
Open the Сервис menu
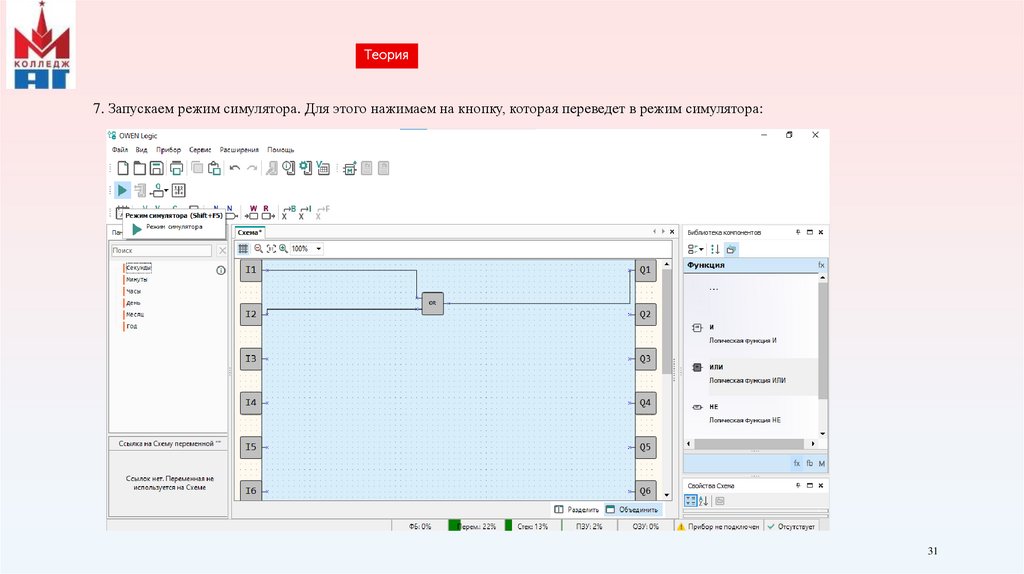pos(200,150)
